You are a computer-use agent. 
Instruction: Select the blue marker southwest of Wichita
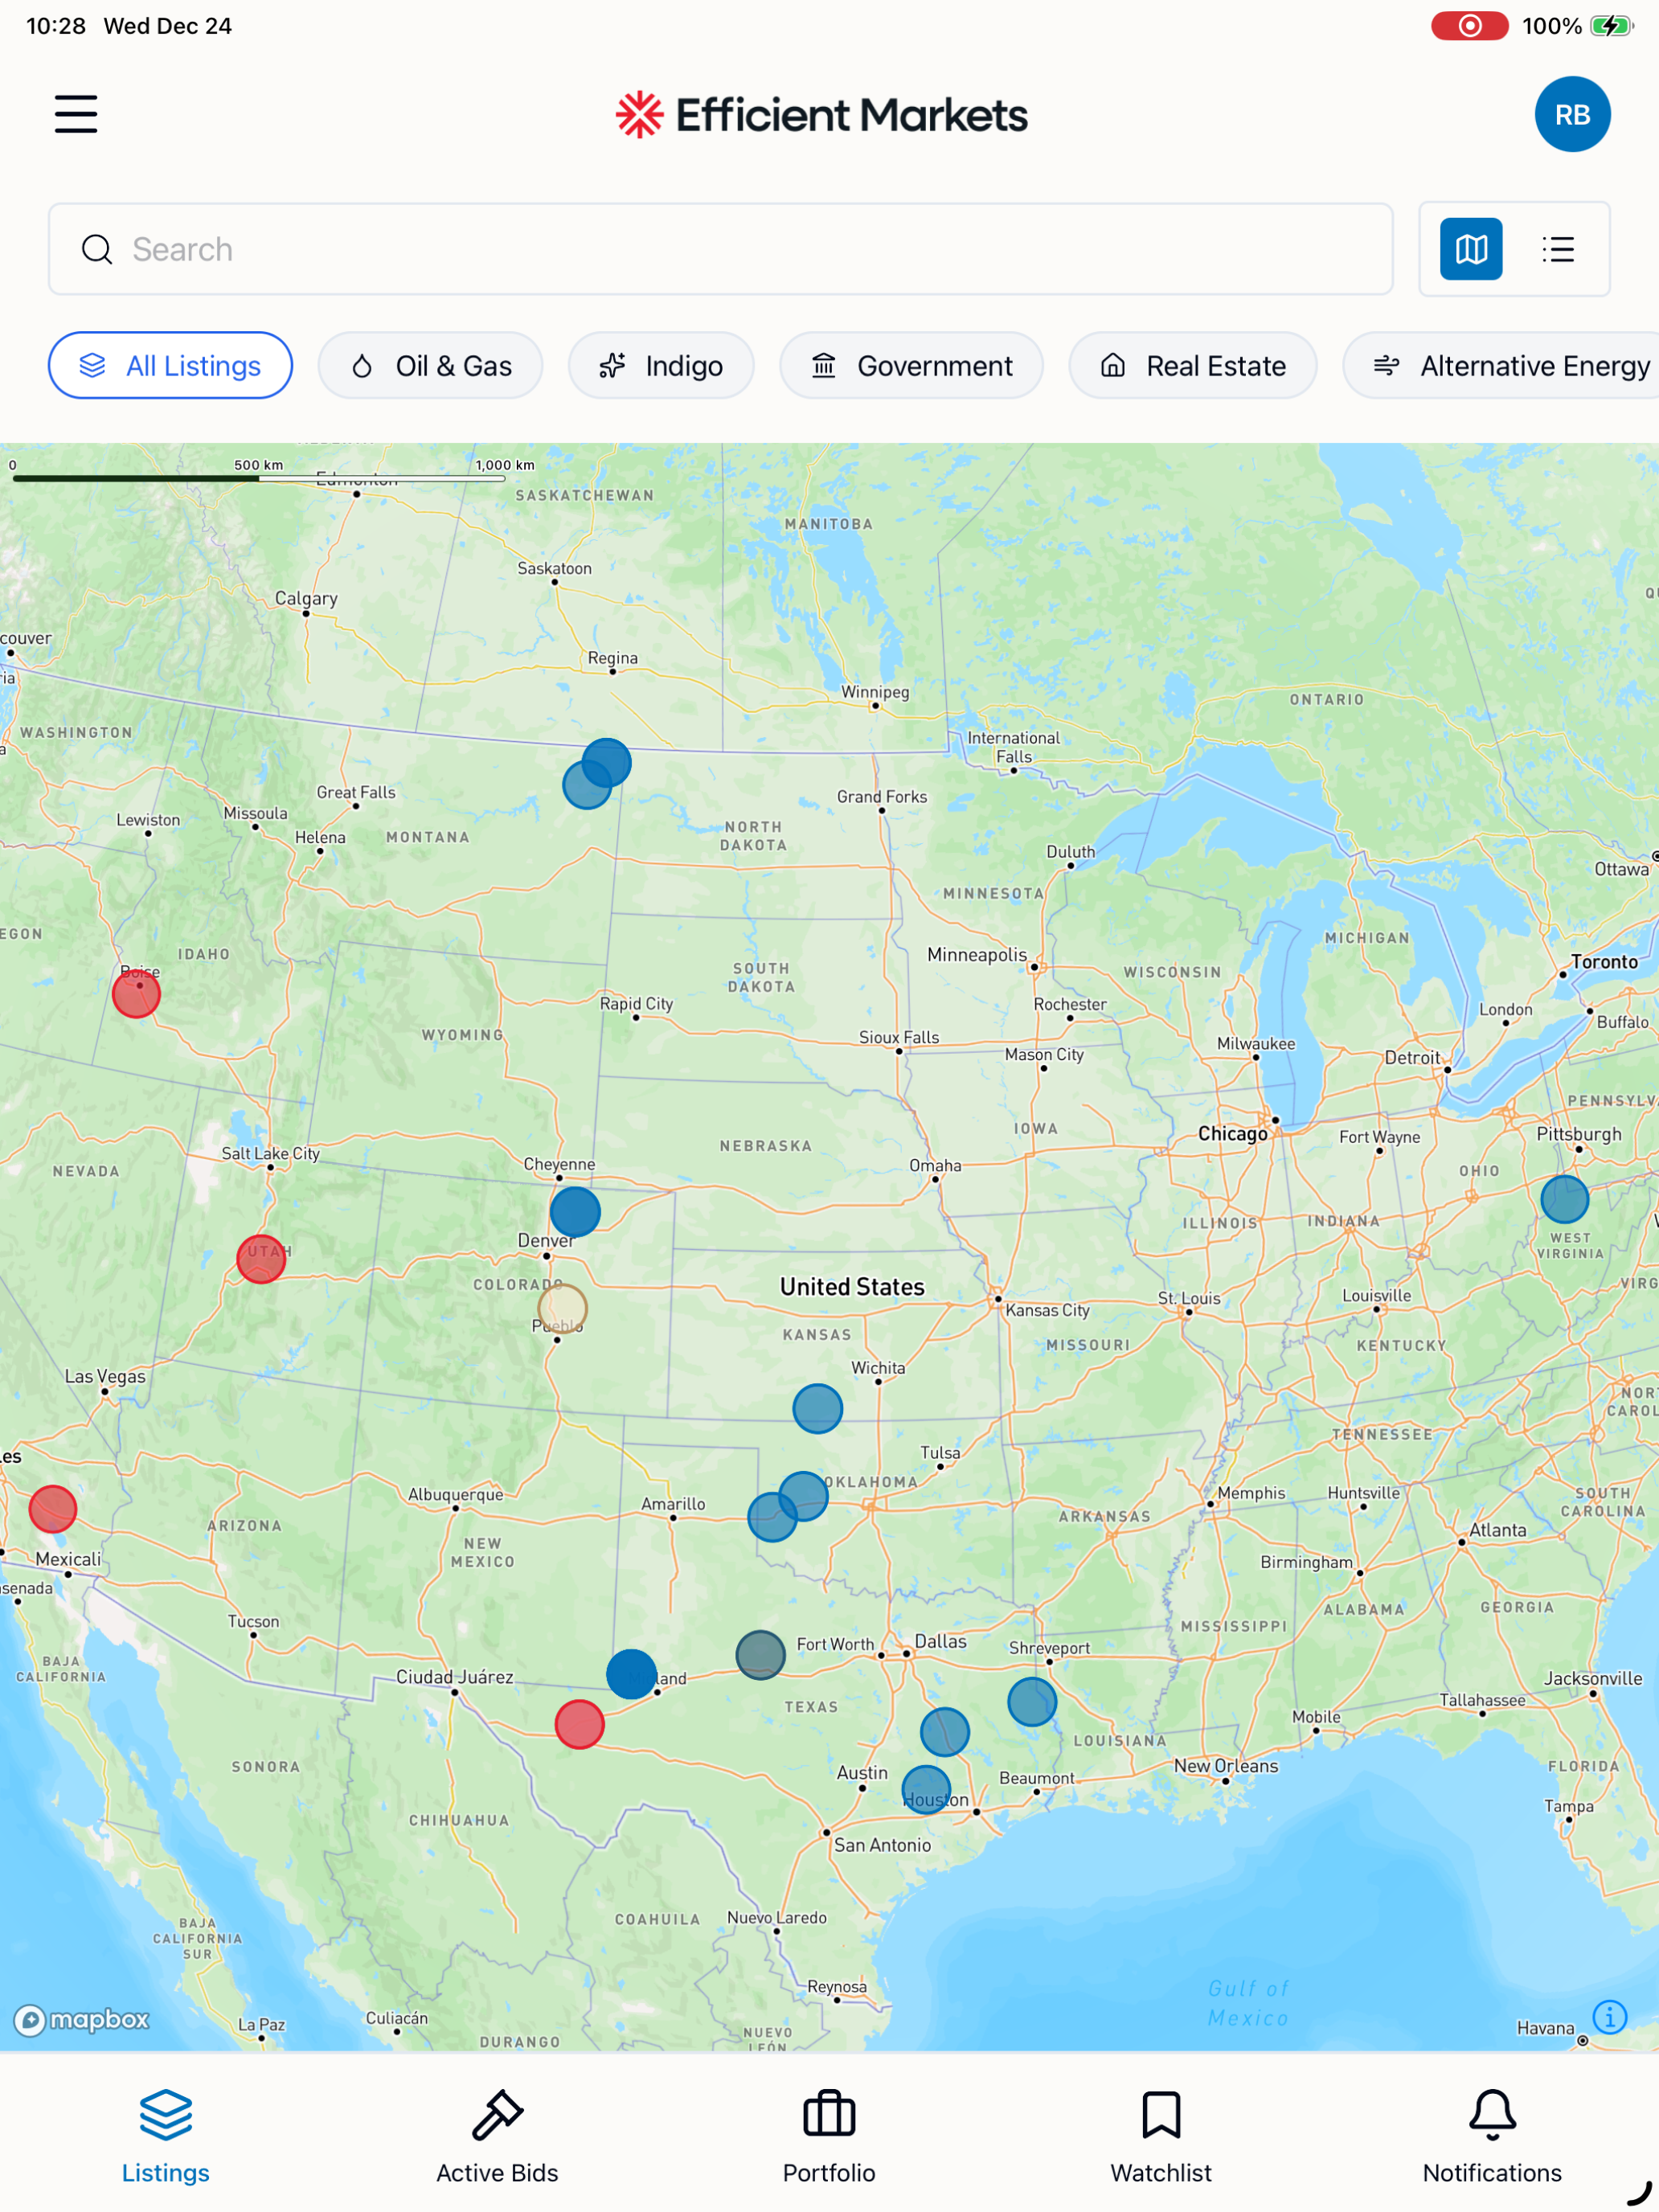pos(817,1409)
